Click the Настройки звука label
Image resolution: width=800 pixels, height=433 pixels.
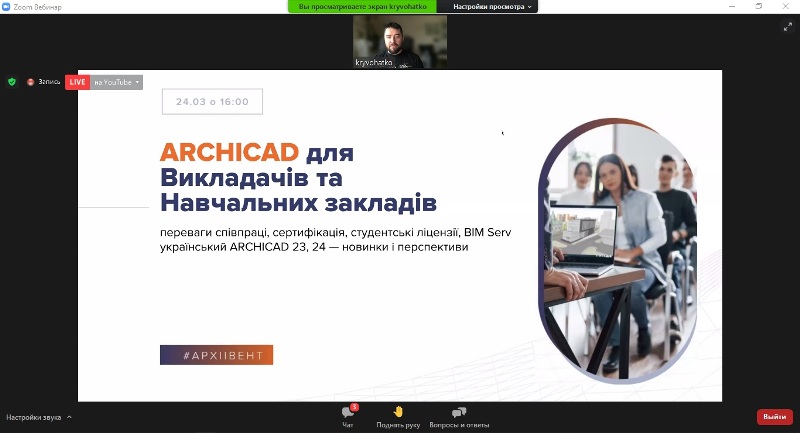click(x=34, y=417)
